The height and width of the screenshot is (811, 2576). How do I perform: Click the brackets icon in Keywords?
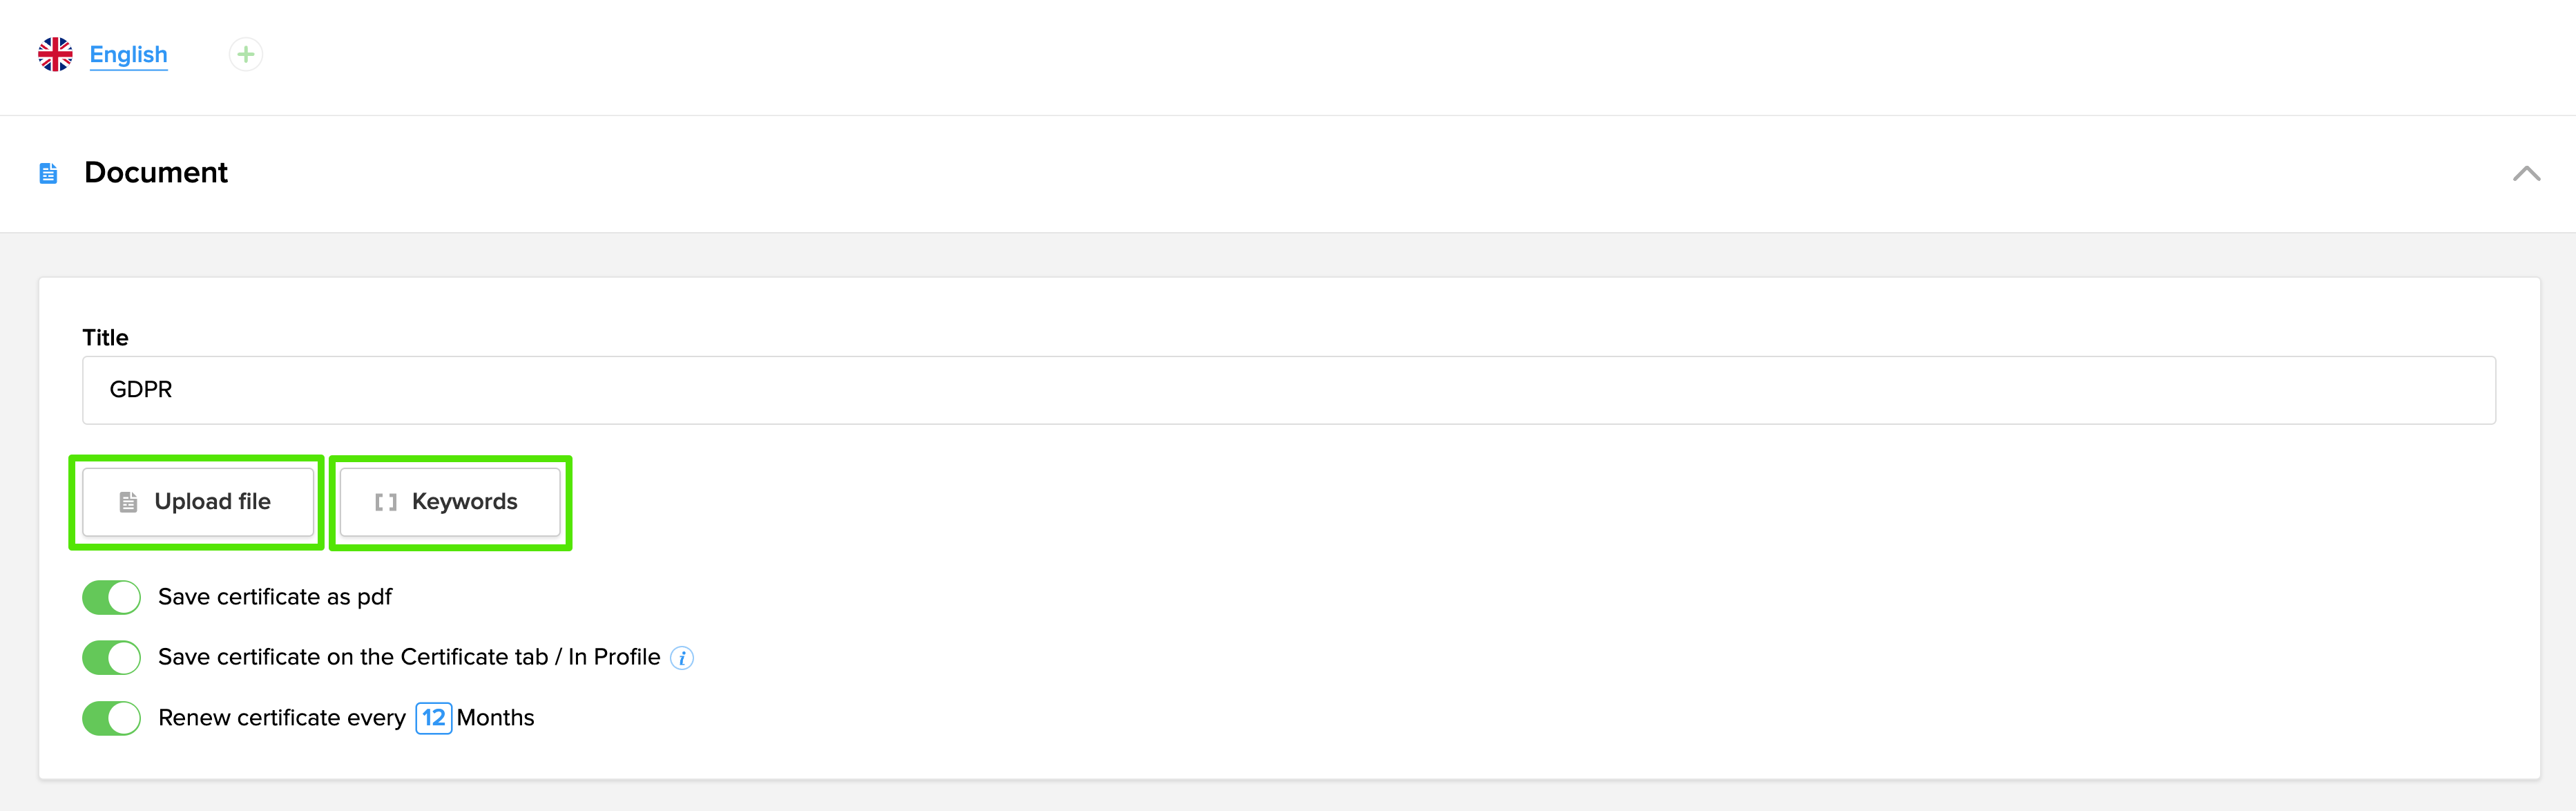tap(386, 502)
